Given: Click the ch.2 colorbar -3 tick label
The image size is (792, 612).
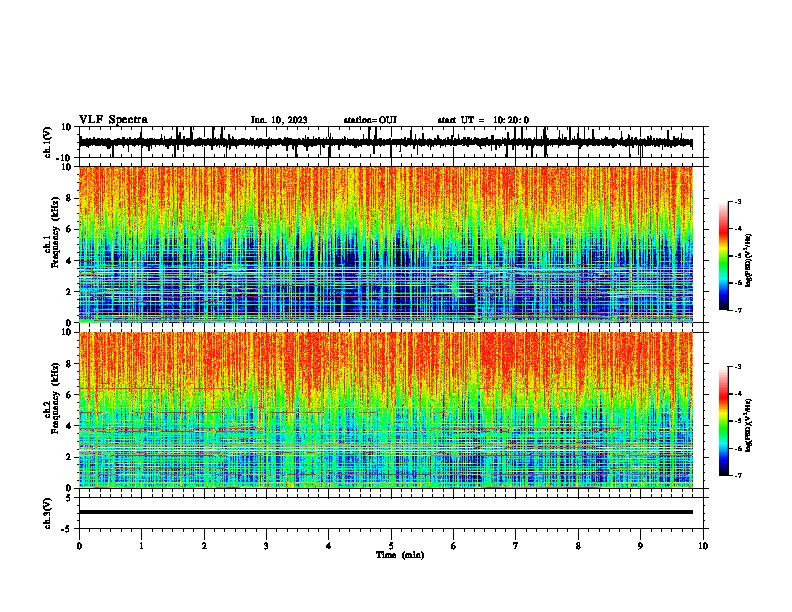Looking at the screenshot, I should click(x=738, y=367).
